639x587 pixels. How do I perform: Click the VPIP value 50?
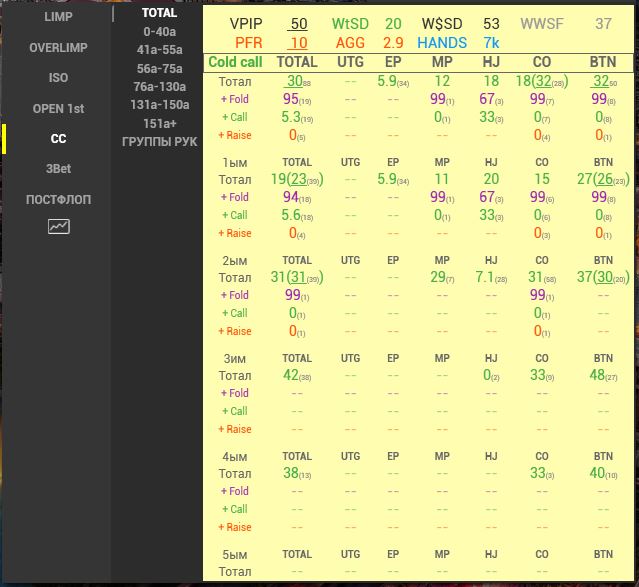click(299, 24)
